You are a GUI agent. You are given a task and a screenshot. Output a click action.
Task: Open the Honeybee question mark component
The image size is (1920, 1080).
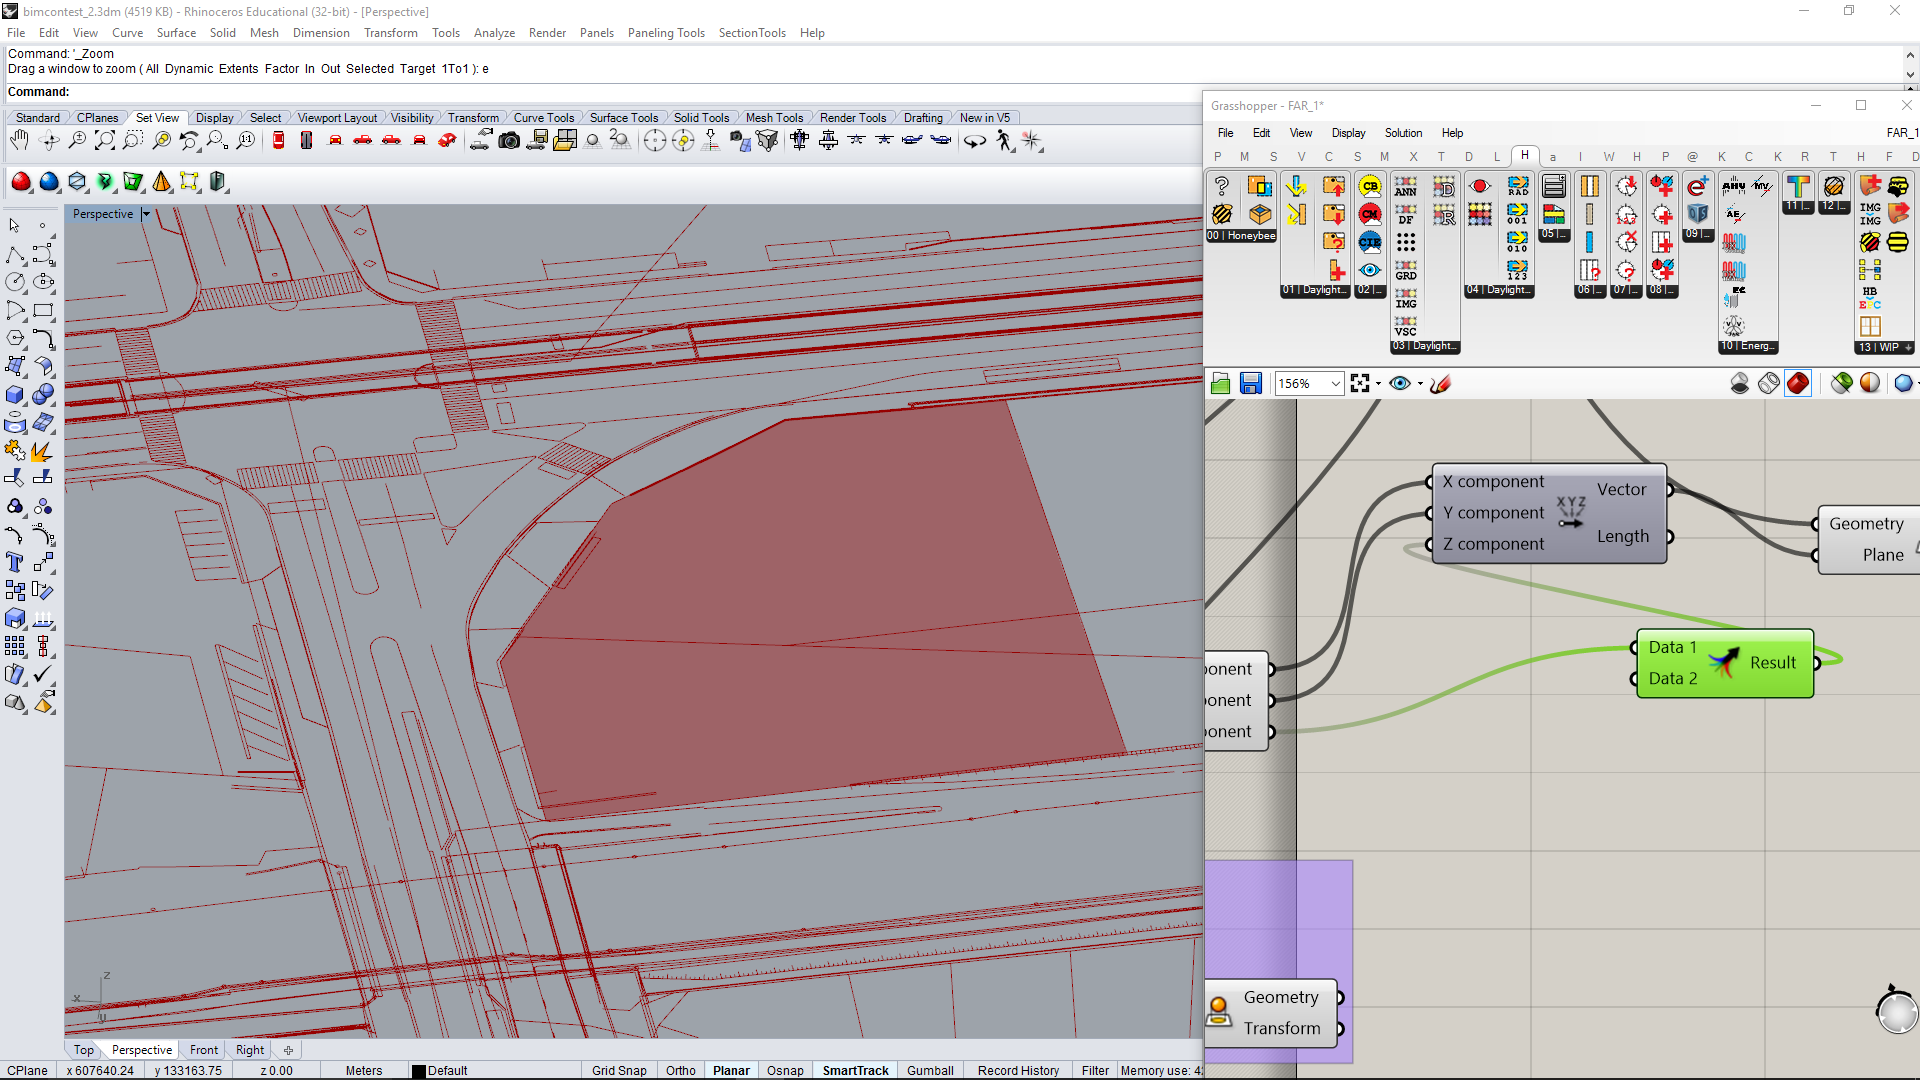1221,186
